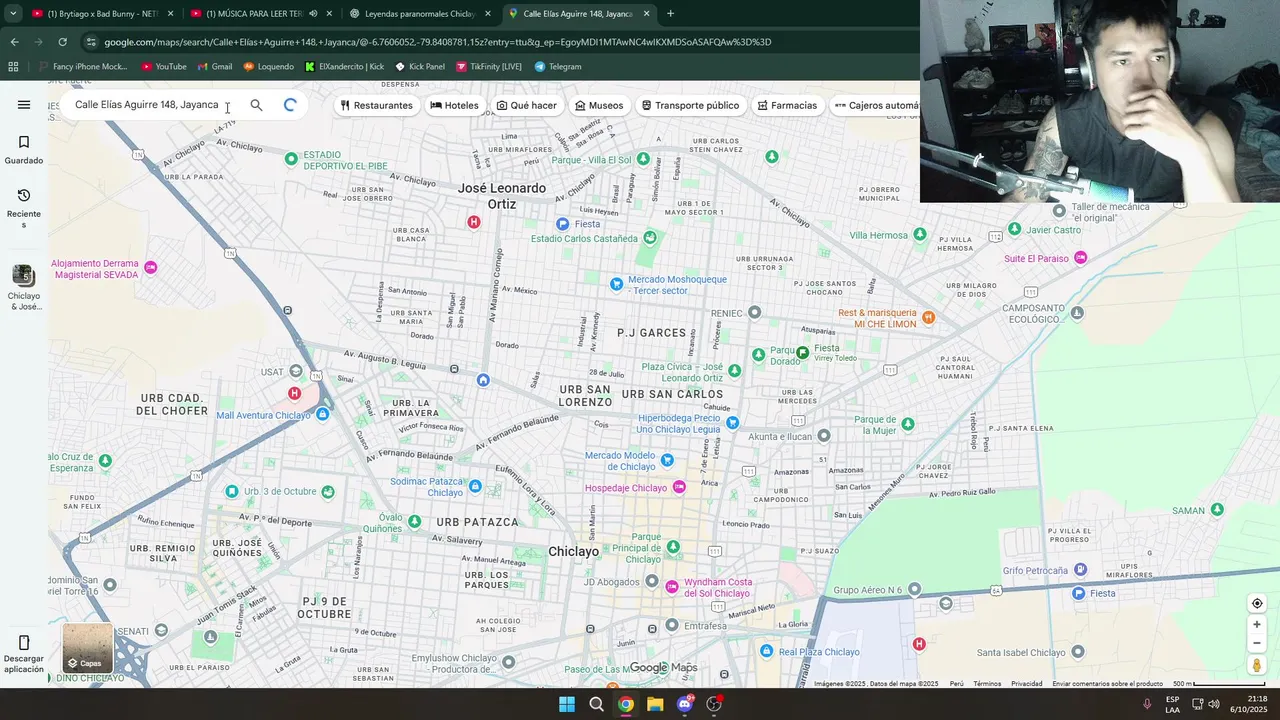Screen dimensions: 1280x720
Task: Click Descargar aplicación phone icon
Action: [x=24, y=654]
